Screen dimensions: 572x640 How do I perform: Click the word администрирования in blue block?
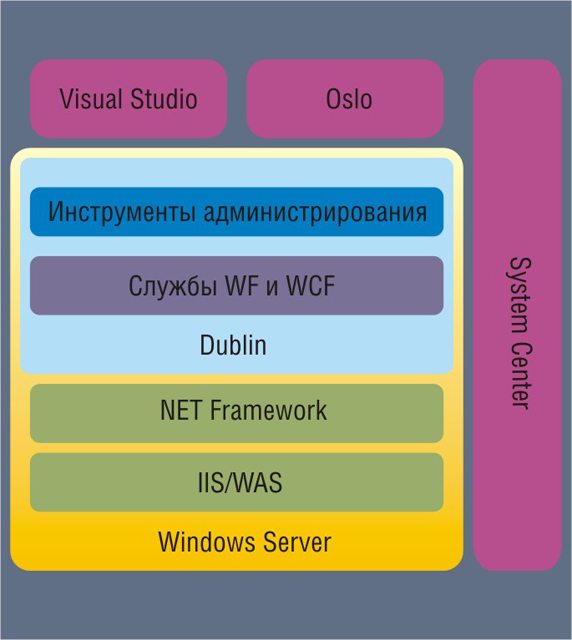pyautogui.click(x=315, y=213)
